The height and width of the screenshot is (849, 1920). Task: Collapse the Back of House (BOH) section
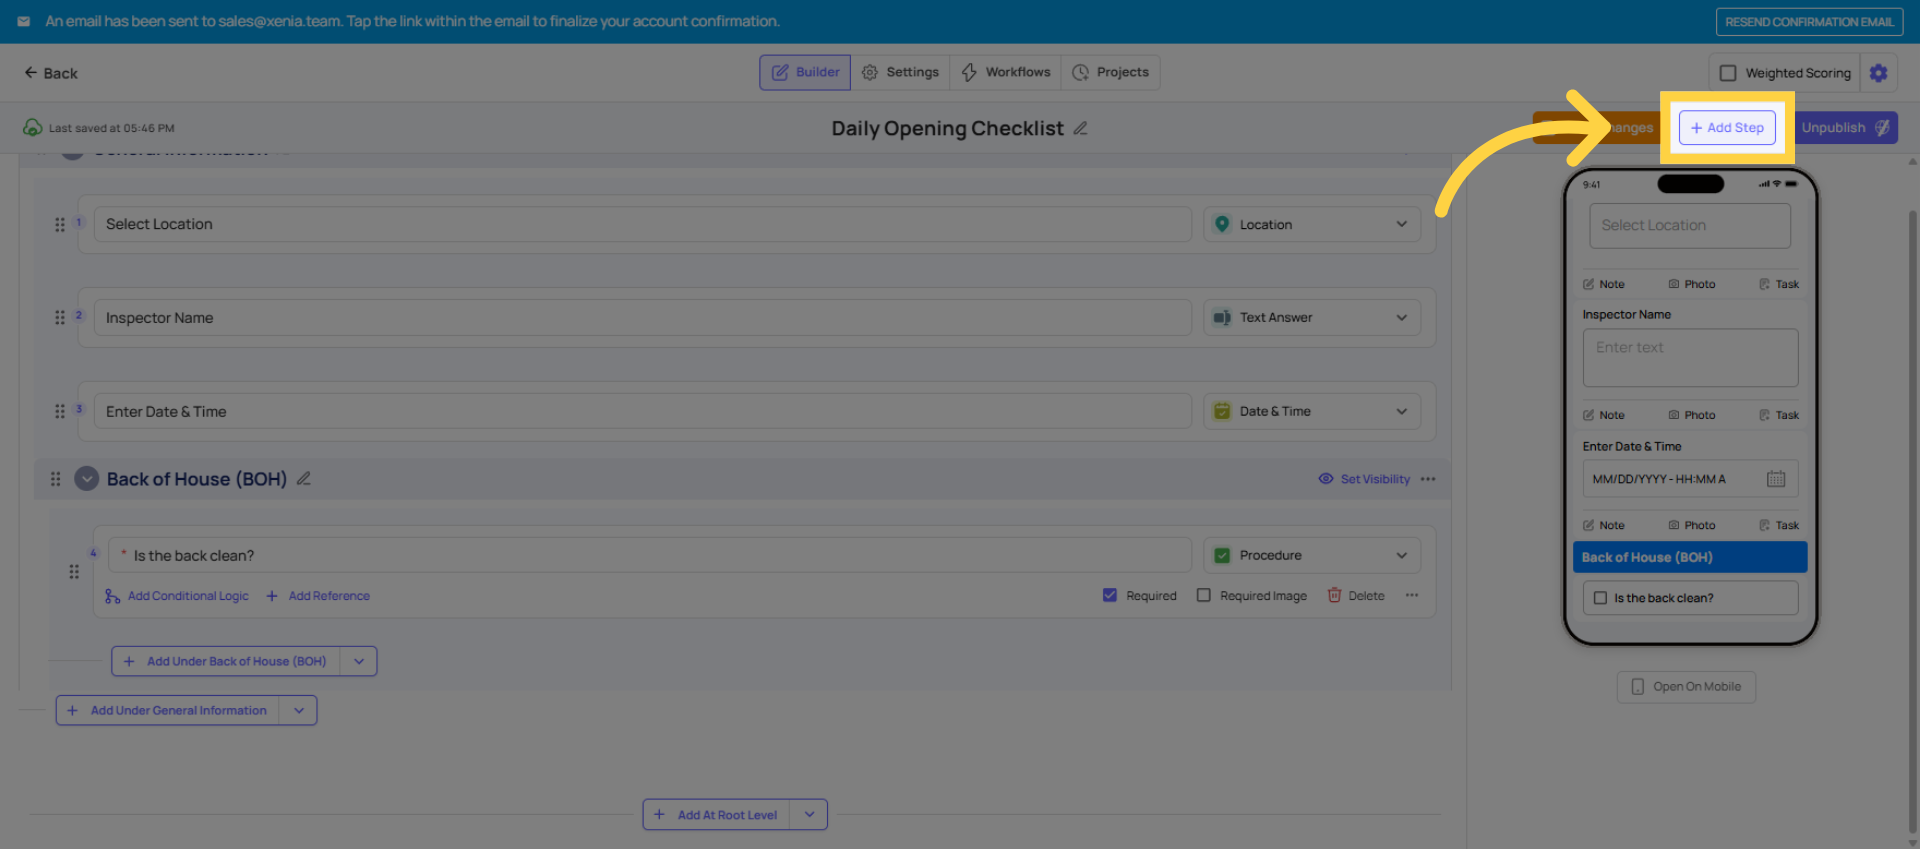click(87, 479)
